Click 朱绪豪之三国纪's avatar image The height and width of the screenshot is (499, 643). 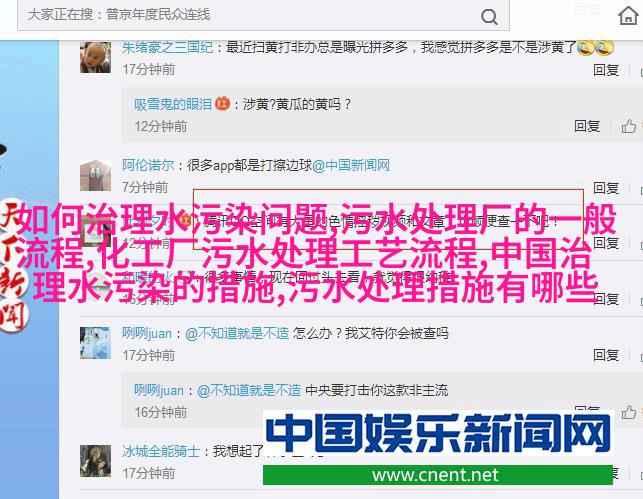tap(95, 57)
